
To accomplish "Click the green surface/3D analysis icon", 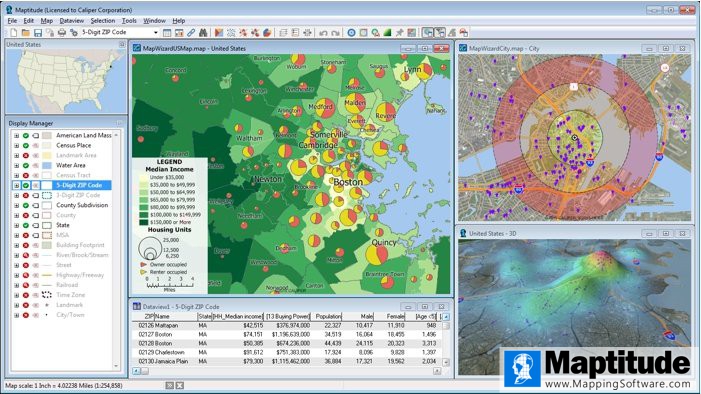I will (388, 33).
